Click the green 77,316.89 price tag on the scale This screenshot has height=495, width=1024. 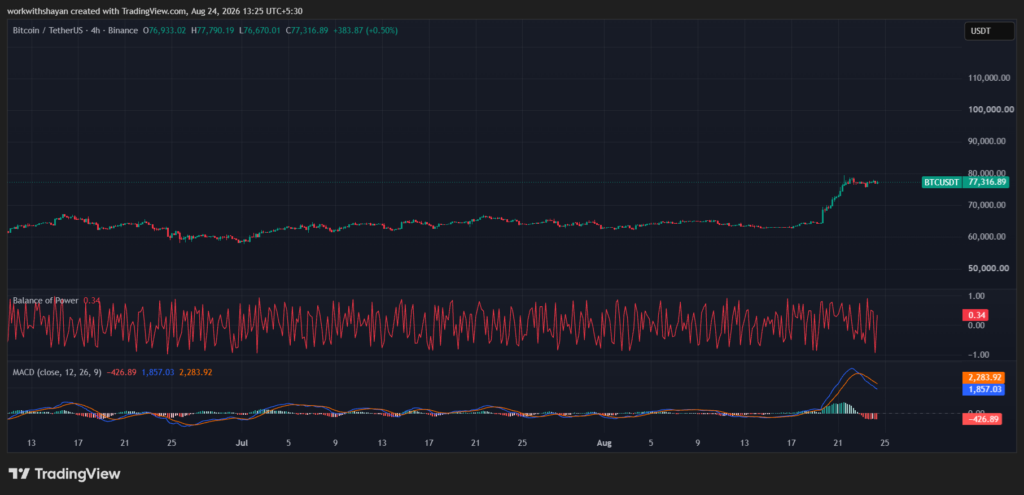tap(988, 182)
